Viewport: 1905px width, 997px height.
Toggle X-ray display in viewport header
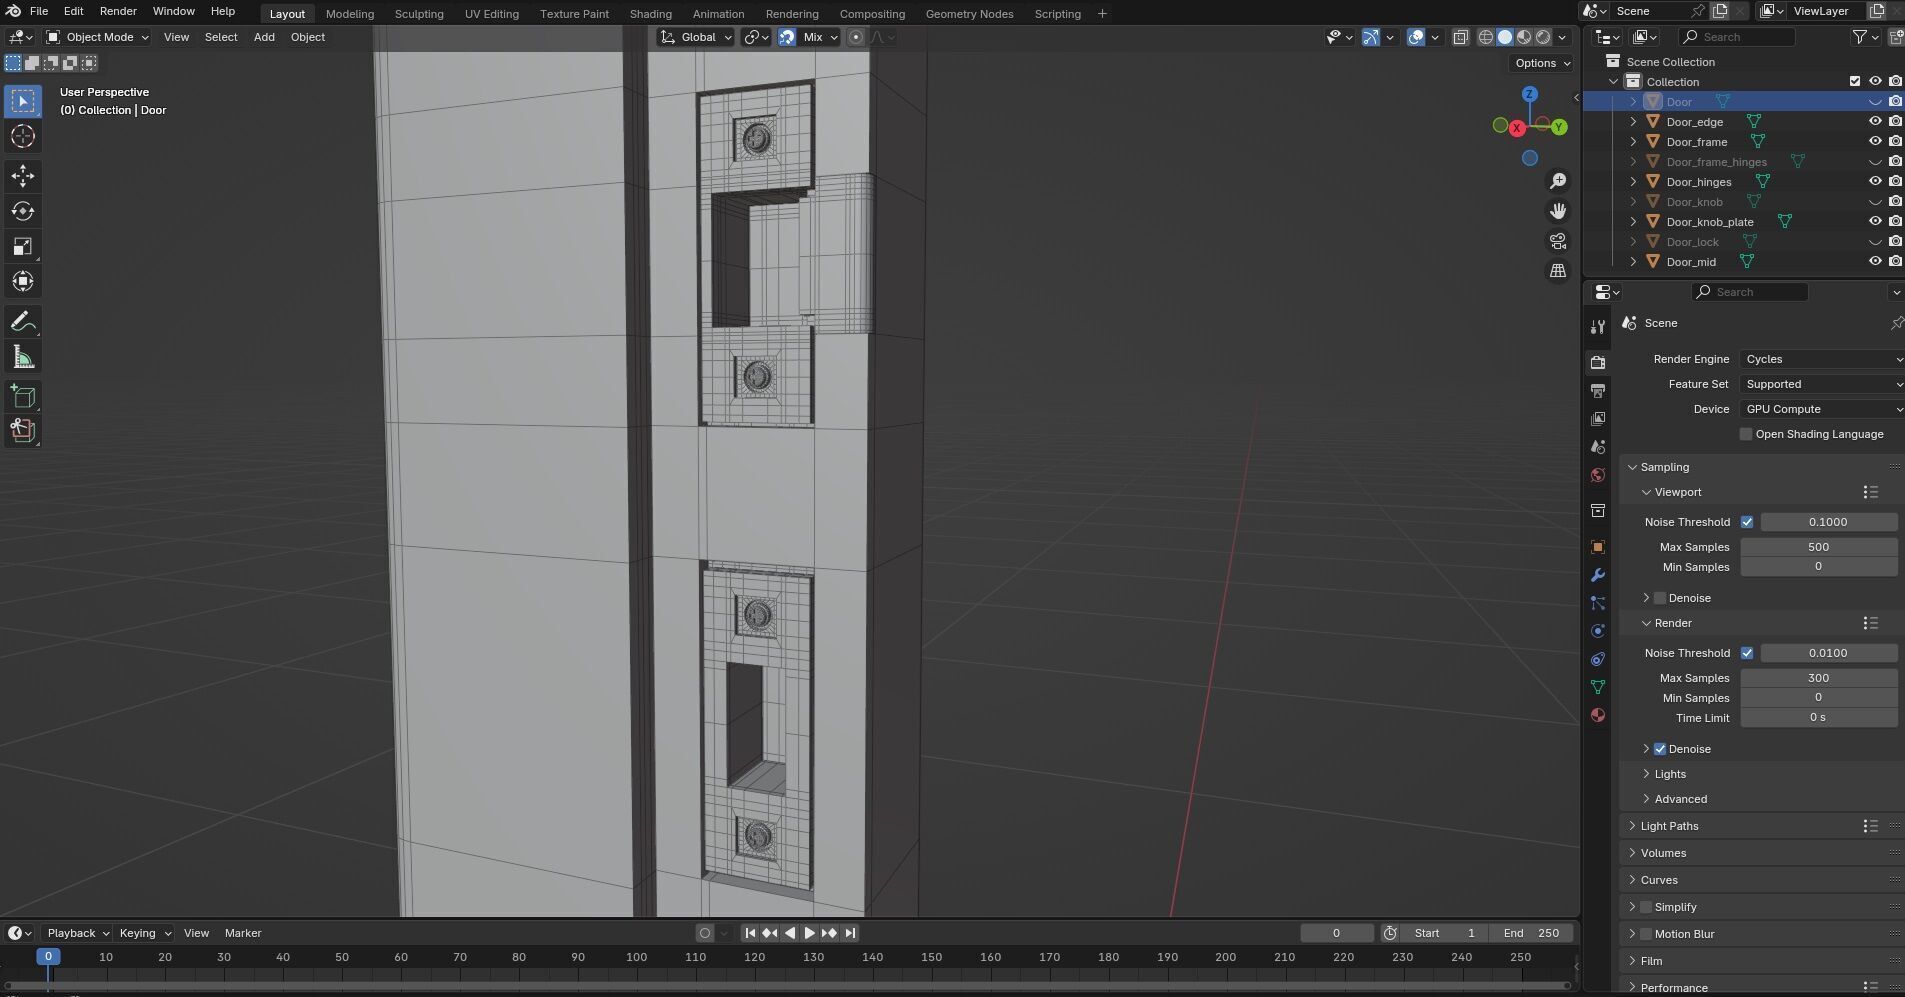click(1460, 37)
